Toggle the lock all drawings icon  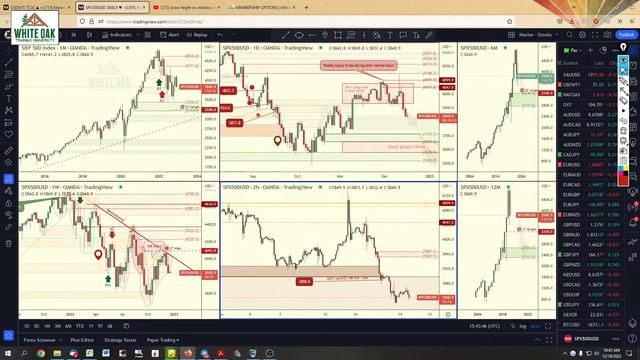pos(9,202)
